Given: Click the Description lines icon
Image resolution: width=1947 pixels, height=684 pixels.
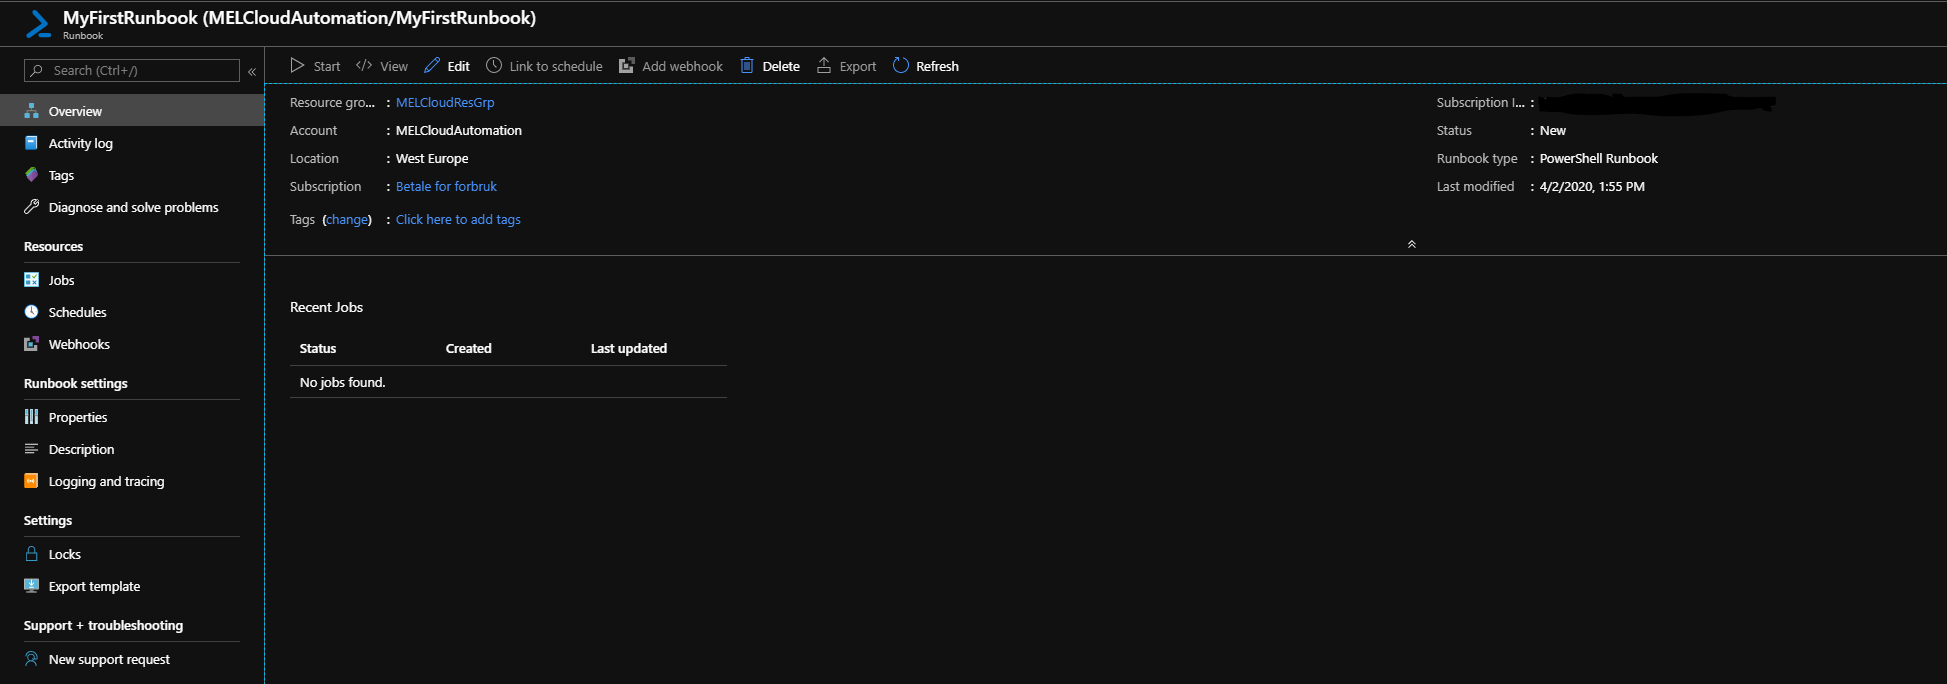Looking at the screenshot, I should pos(32,449).
